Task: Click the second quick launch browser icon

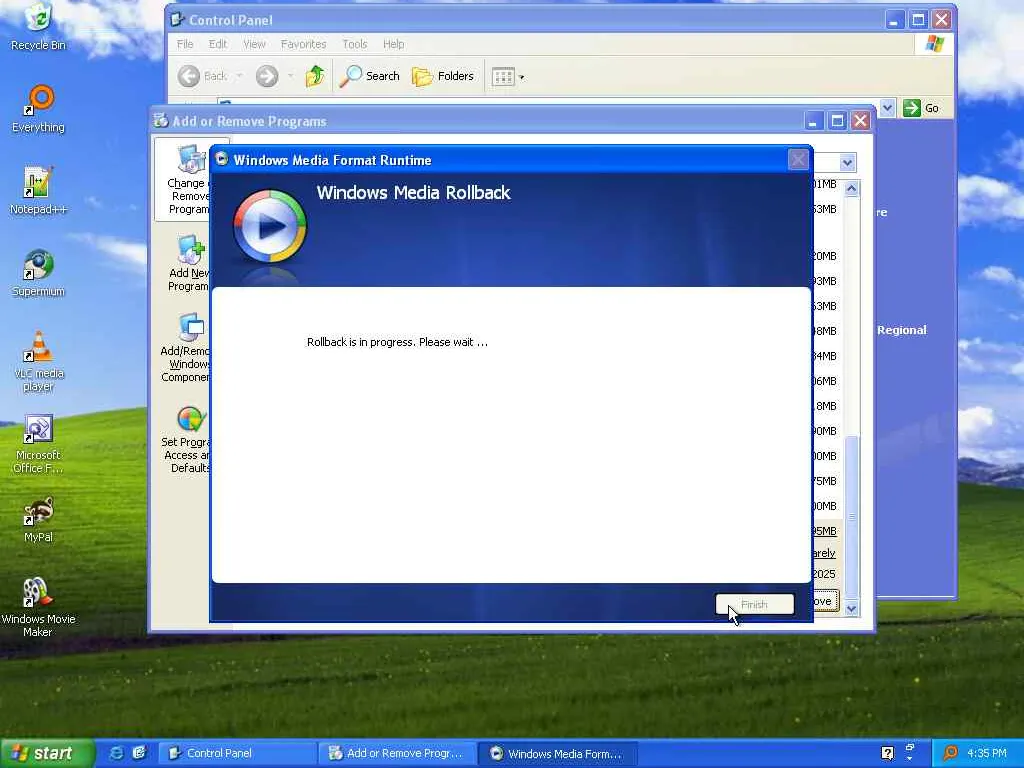Action: pos(139,753)
